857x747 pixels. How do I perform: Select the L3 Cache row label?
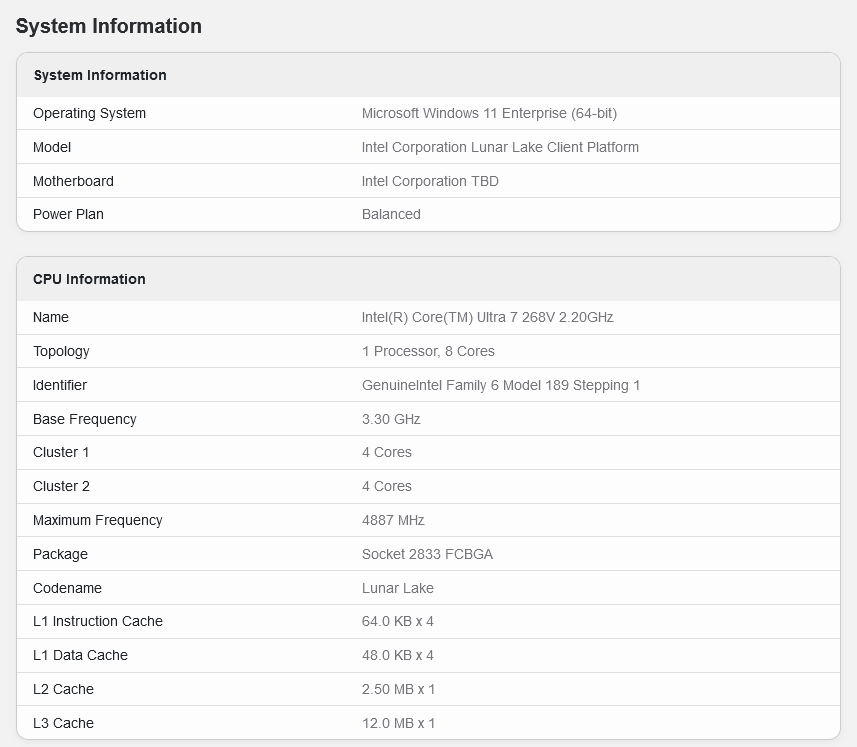click(63, 723)
